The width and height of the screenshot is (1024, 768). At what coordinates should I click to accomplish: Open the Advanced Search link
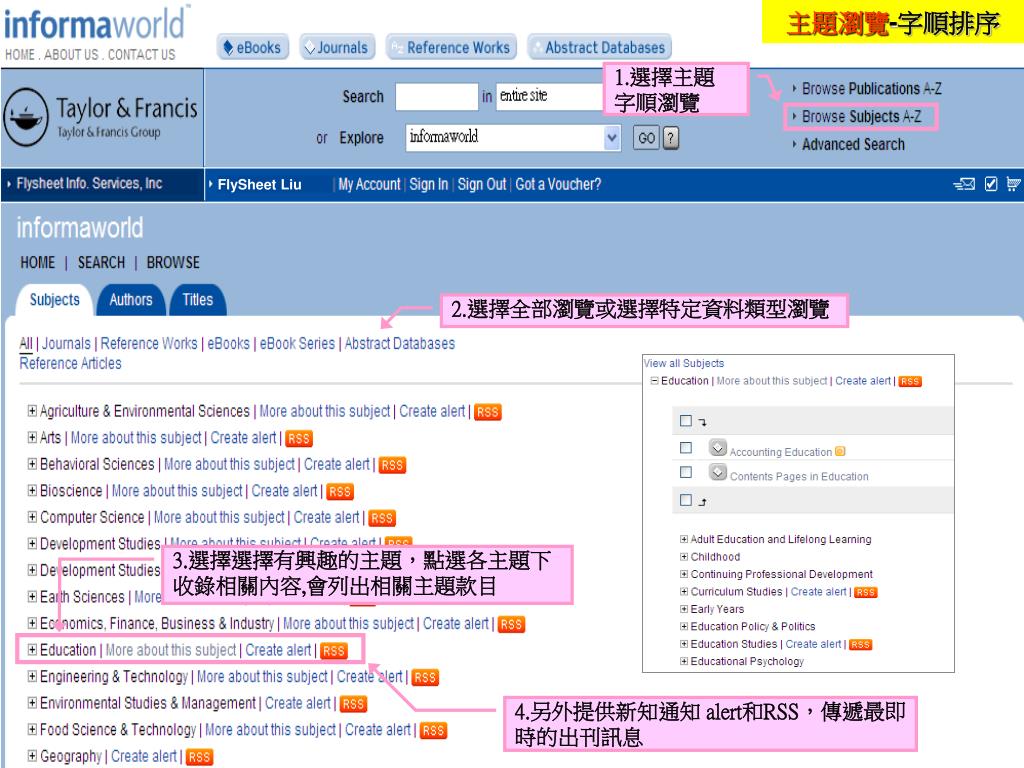pos(853,144)
